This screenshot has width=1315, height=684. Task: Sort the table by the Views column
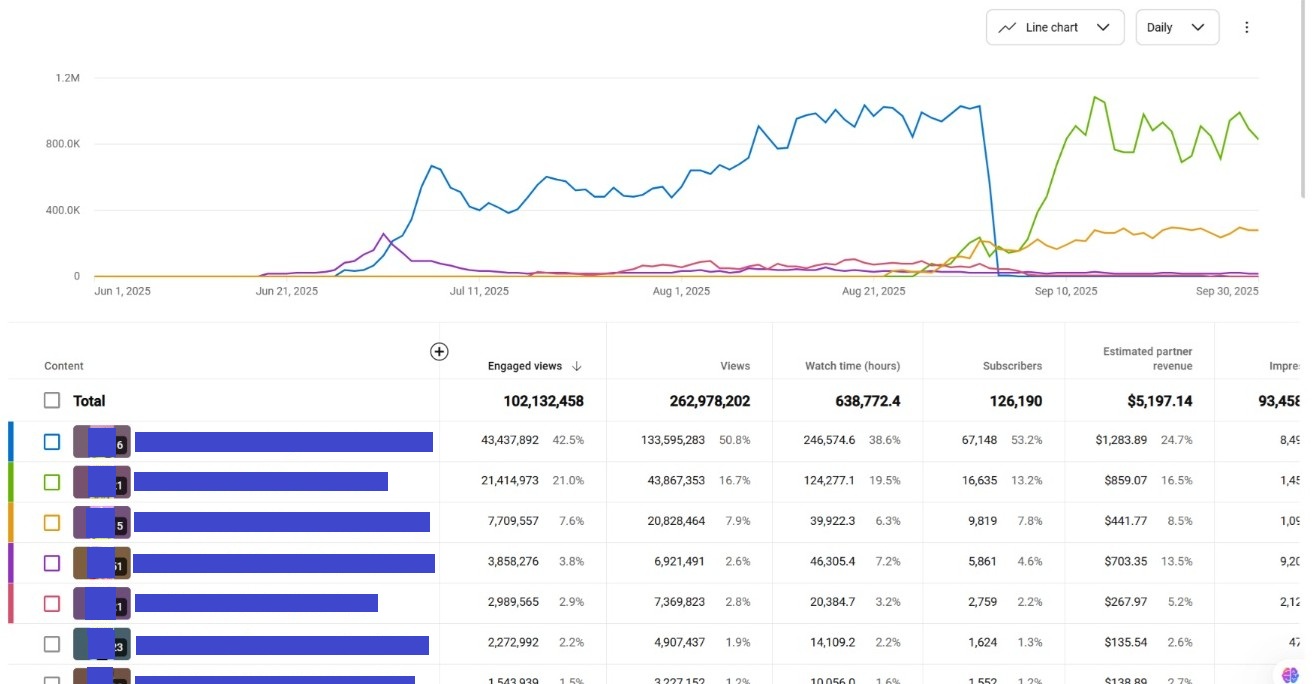[735, 366]
